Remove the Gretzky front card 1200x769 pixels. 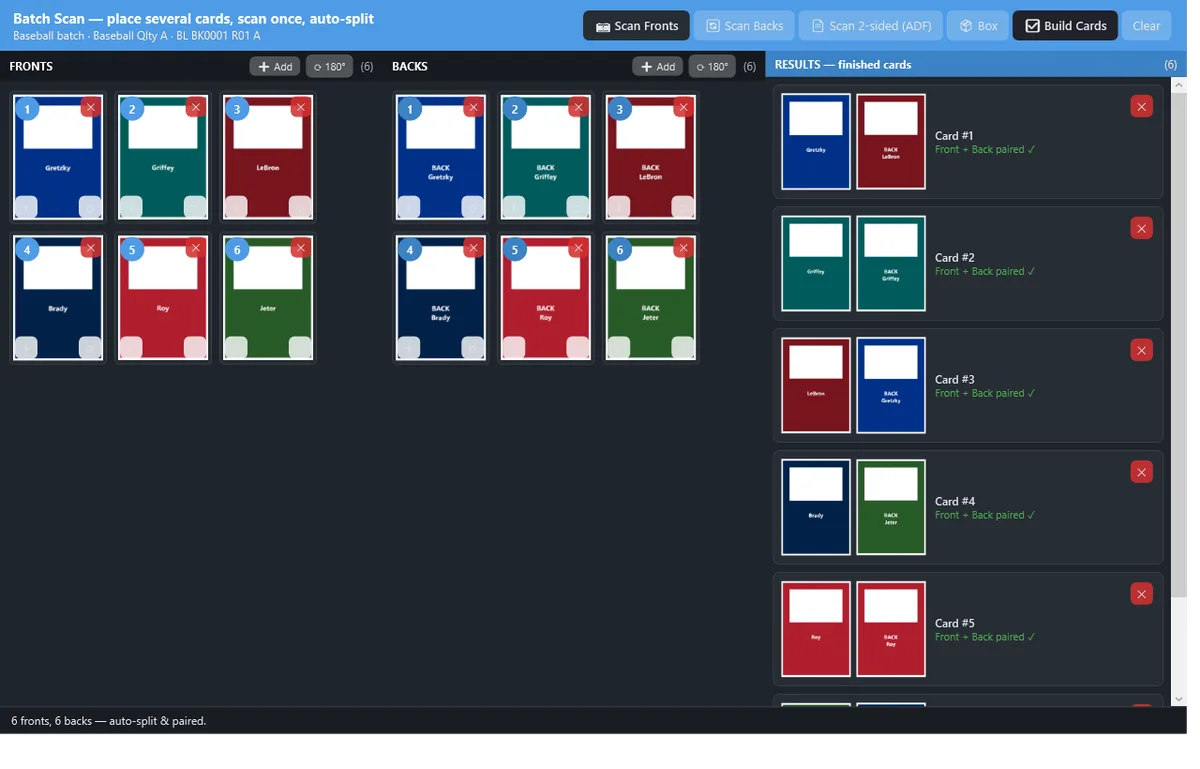[x=91, y=107]
